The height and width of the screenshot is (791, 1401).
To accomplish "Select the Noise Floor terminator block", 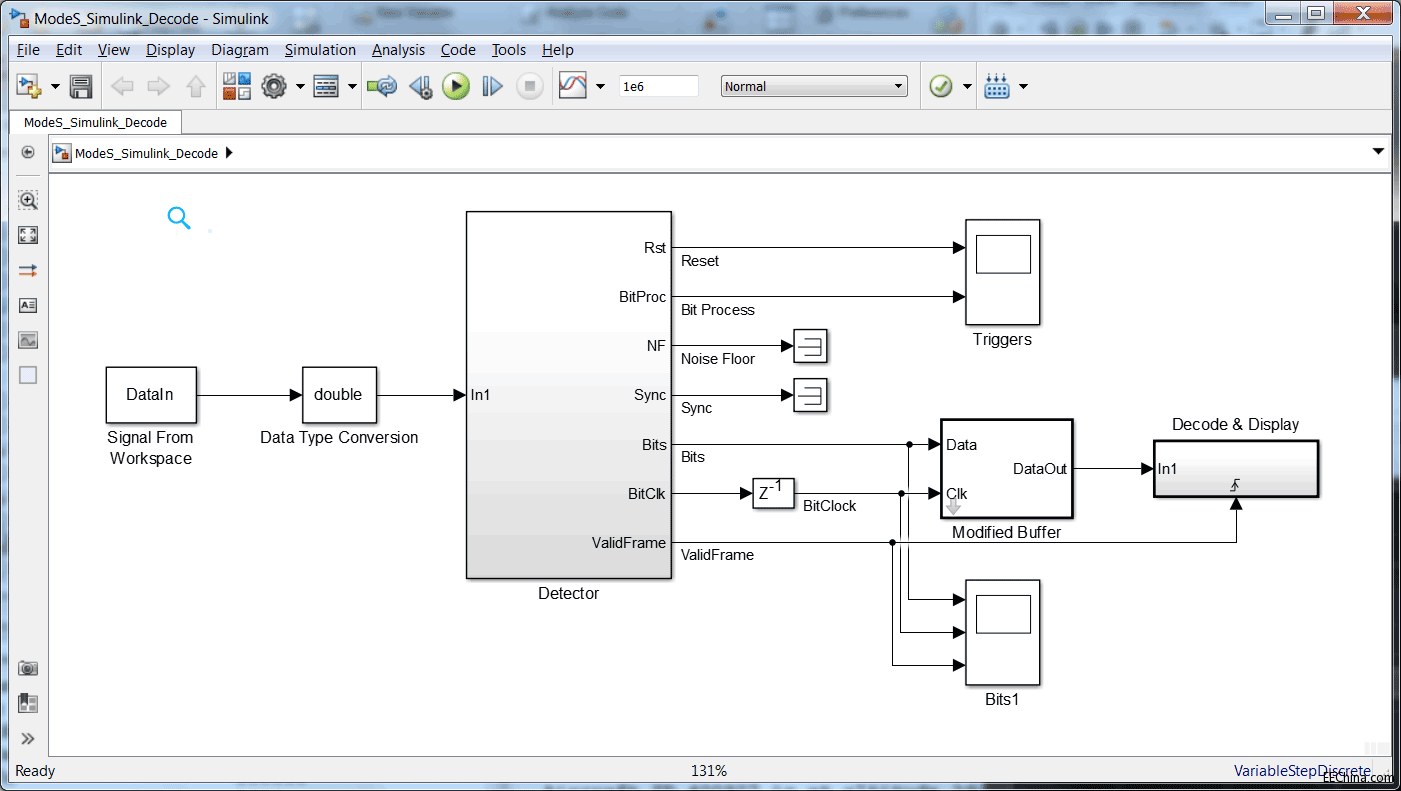I will tap(810, 347).
